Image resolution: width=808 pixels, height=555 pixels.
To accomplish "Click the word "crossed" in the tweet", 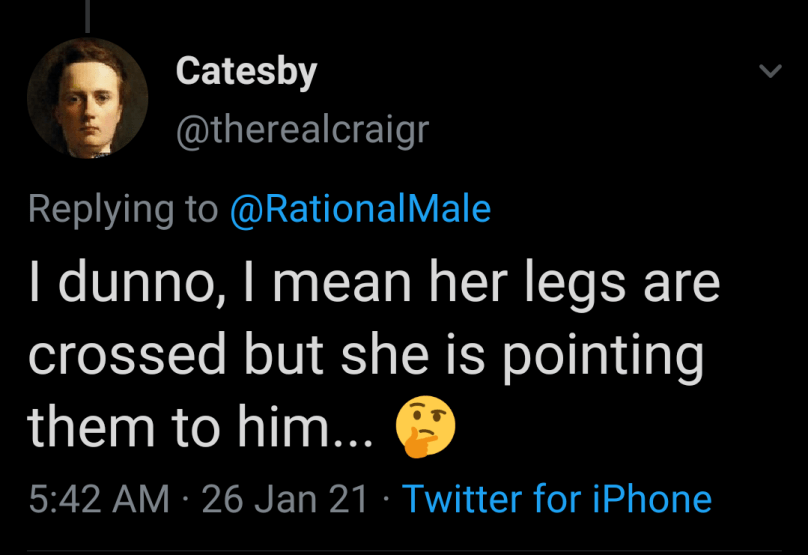I will pyautogui.click(x=126, y=355).
